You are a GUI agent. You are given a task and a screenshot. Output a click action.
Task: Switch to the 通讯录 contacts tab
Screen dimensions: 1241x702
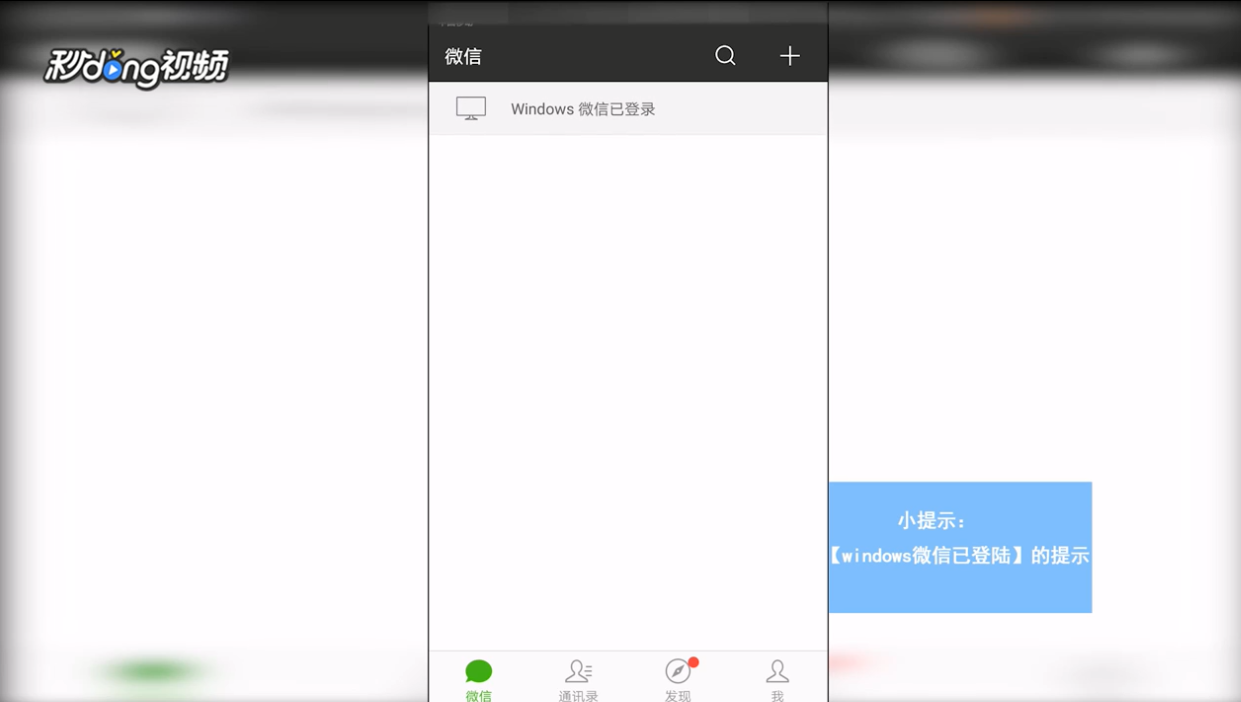[x=578, y=680]
